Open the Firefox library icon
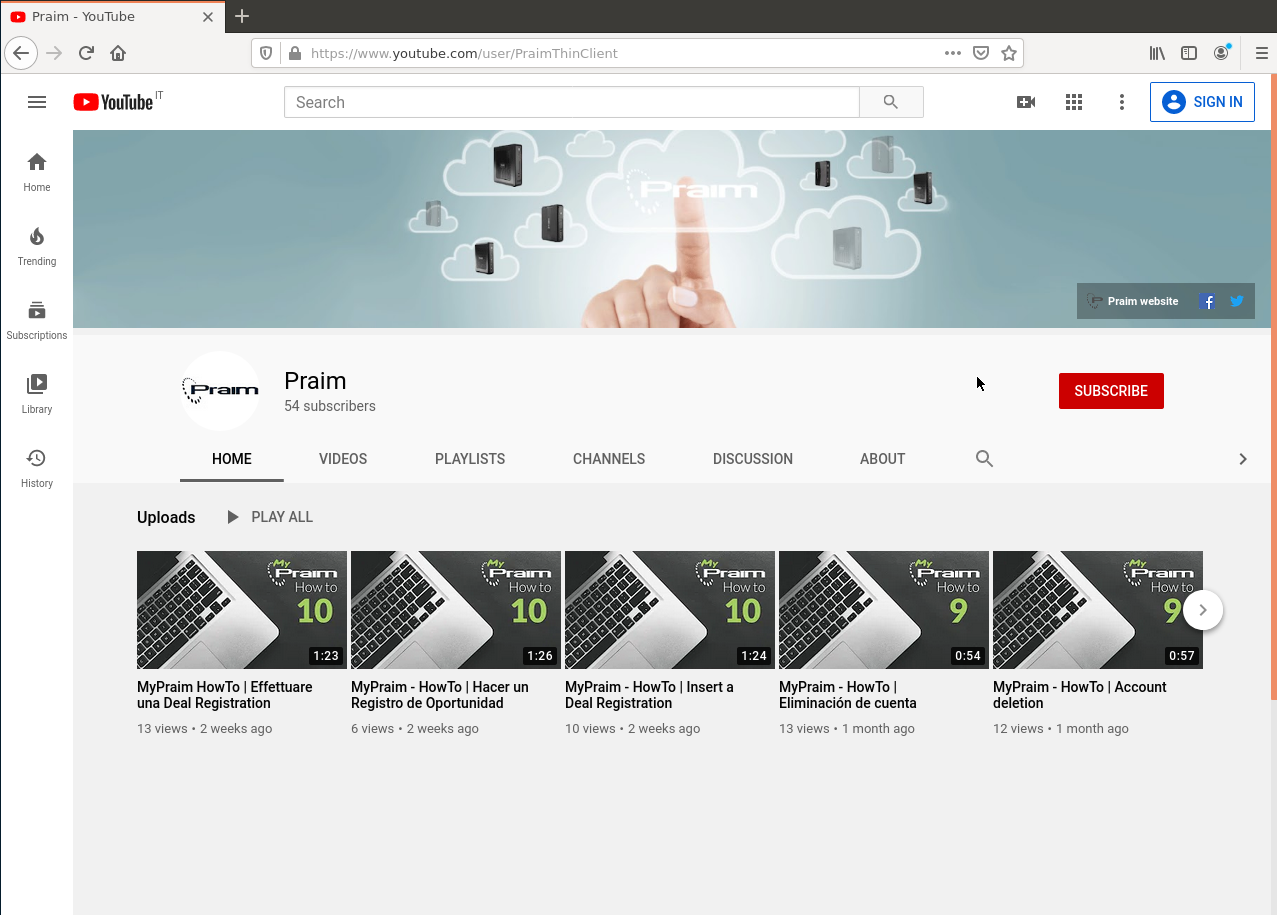The width and height of the screenshot is (1277, 915). click(x=1157, y=53)
